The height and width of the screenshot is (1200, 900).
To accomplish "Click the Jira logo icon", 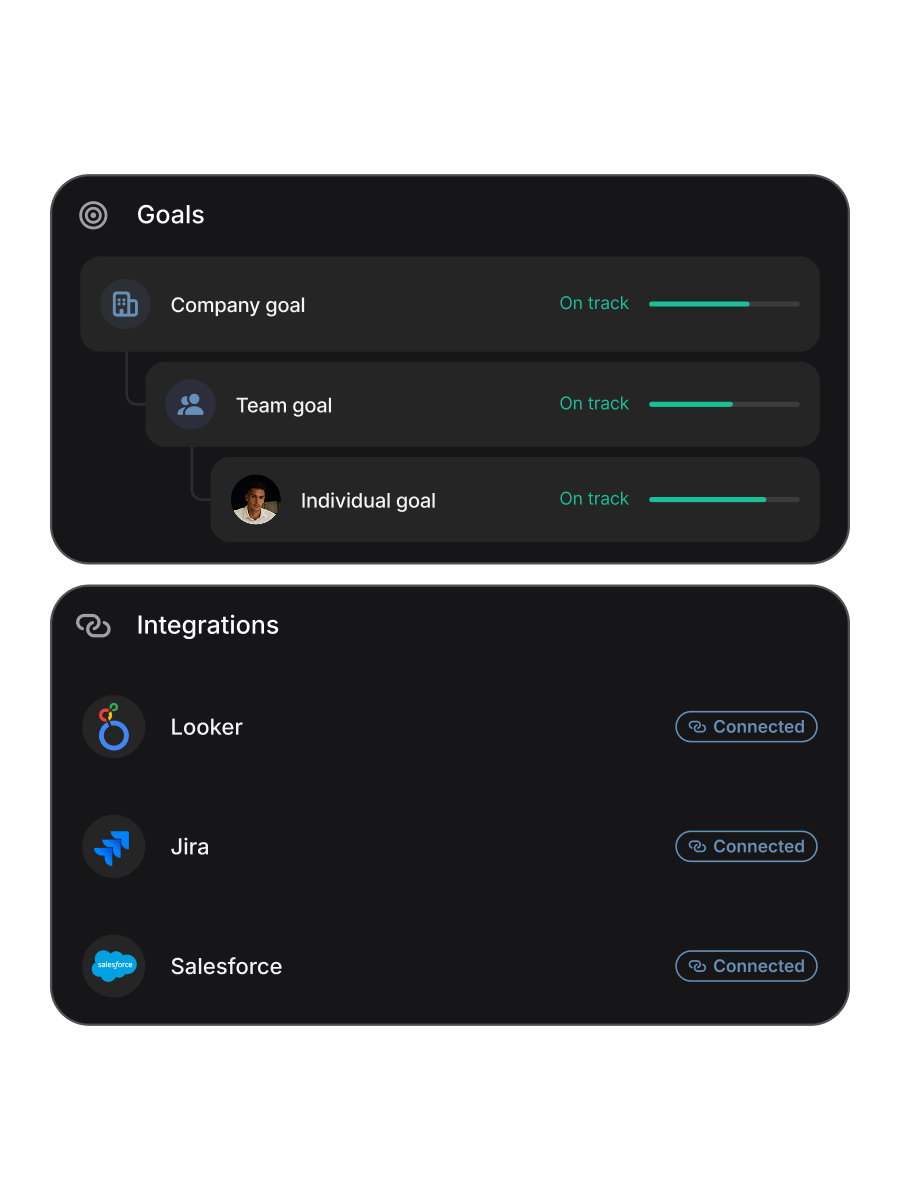I will (x=113, y=847).
